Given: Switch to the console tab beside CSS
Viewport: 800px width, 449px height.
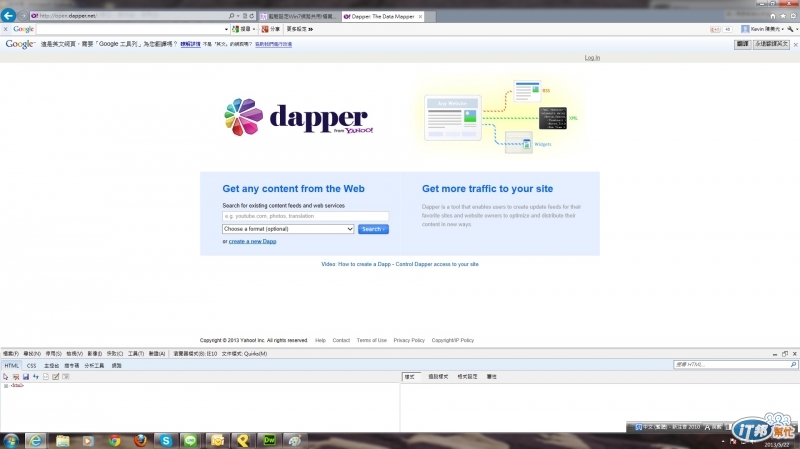Looking at the screenshot, I should (x=52, y=366).
